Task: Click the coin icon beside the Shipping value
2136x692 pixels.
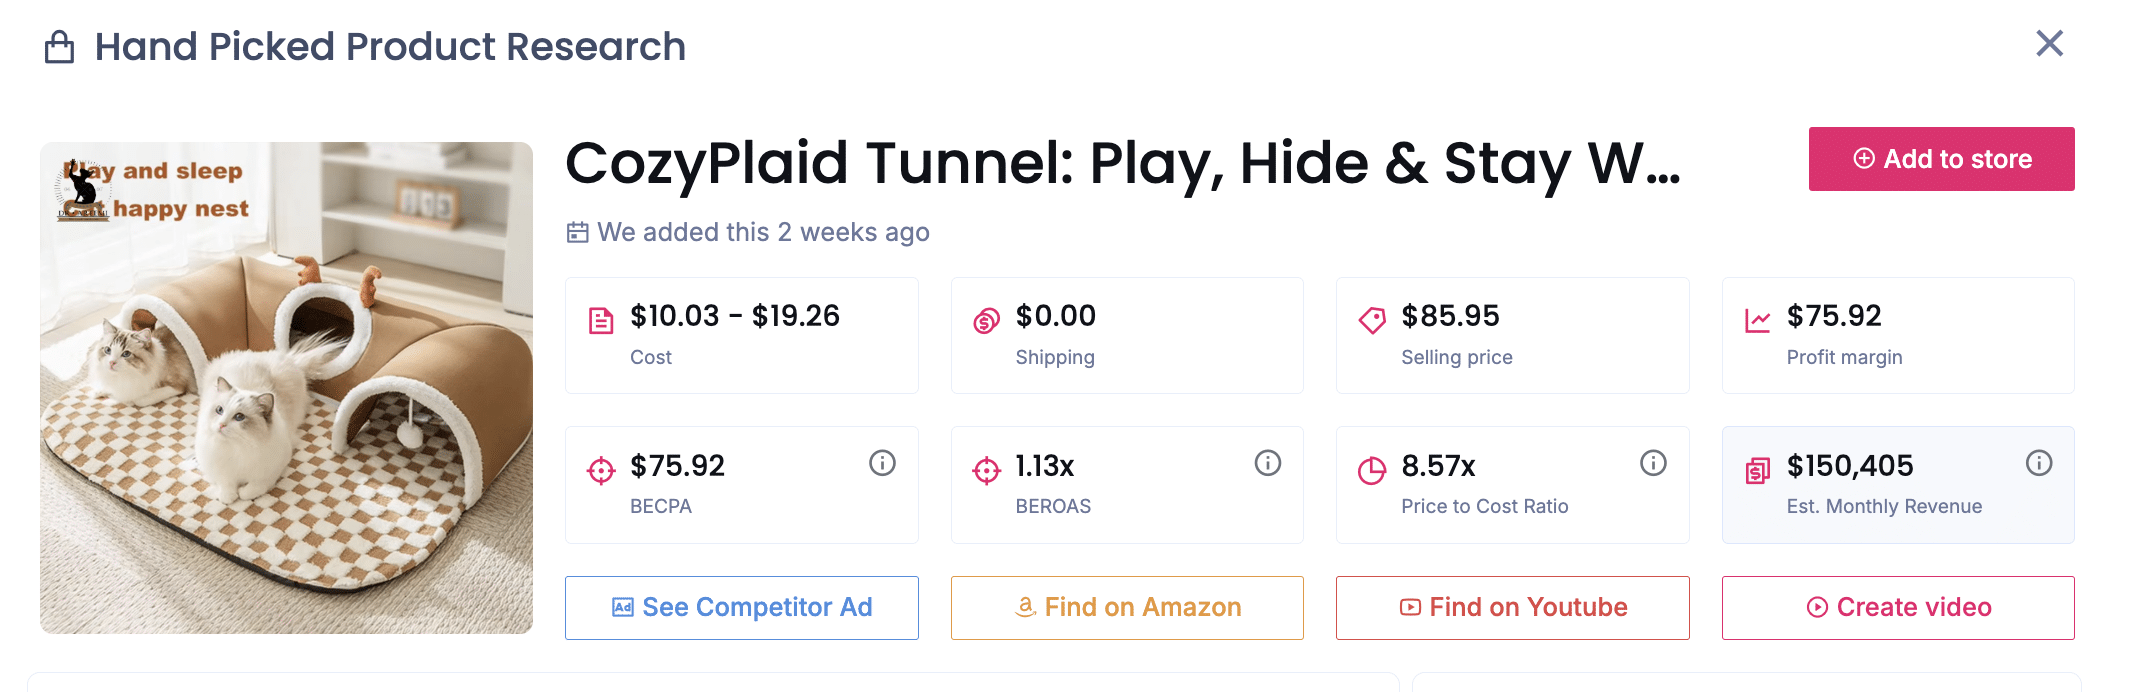Action: 986,318
